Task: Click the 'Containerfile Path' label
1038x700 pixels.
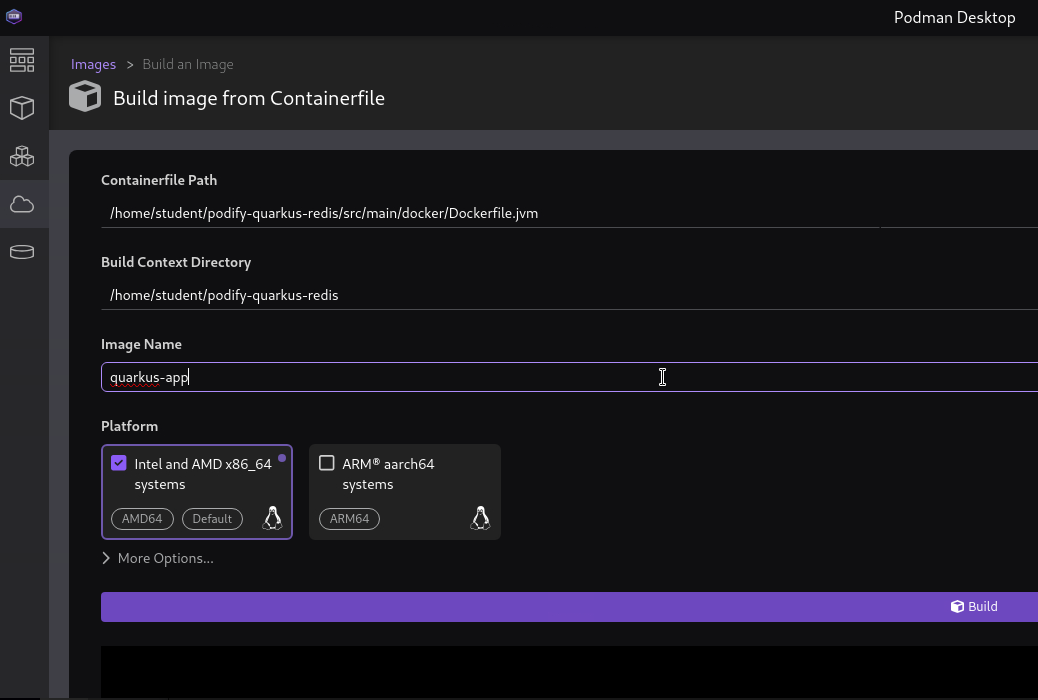Action: coord(159,180)
